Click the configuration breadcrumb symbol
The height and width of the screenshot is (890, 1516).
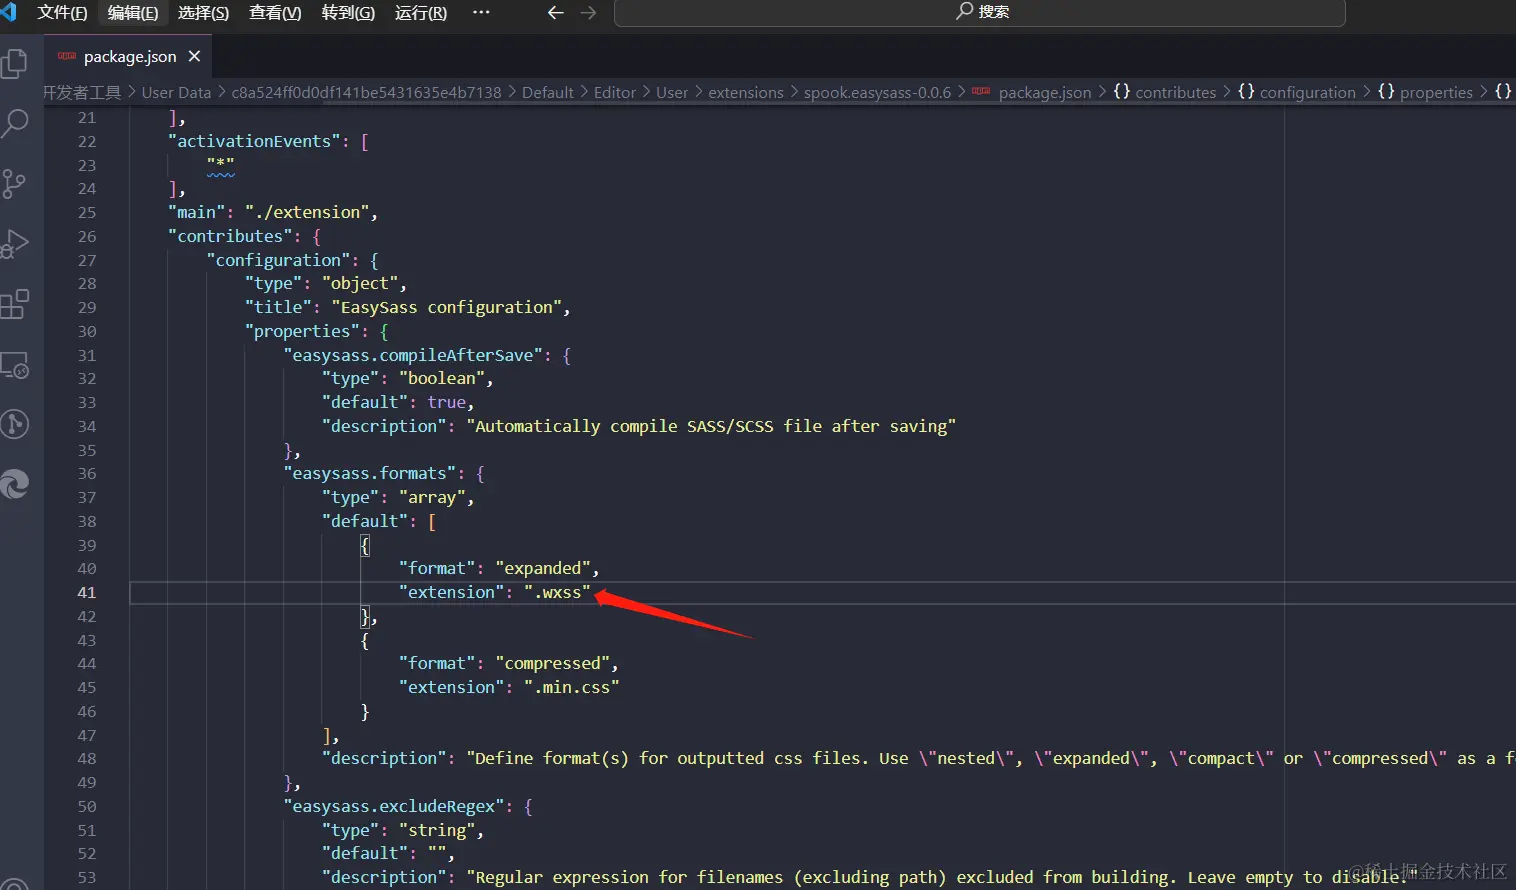(1308, 92)
